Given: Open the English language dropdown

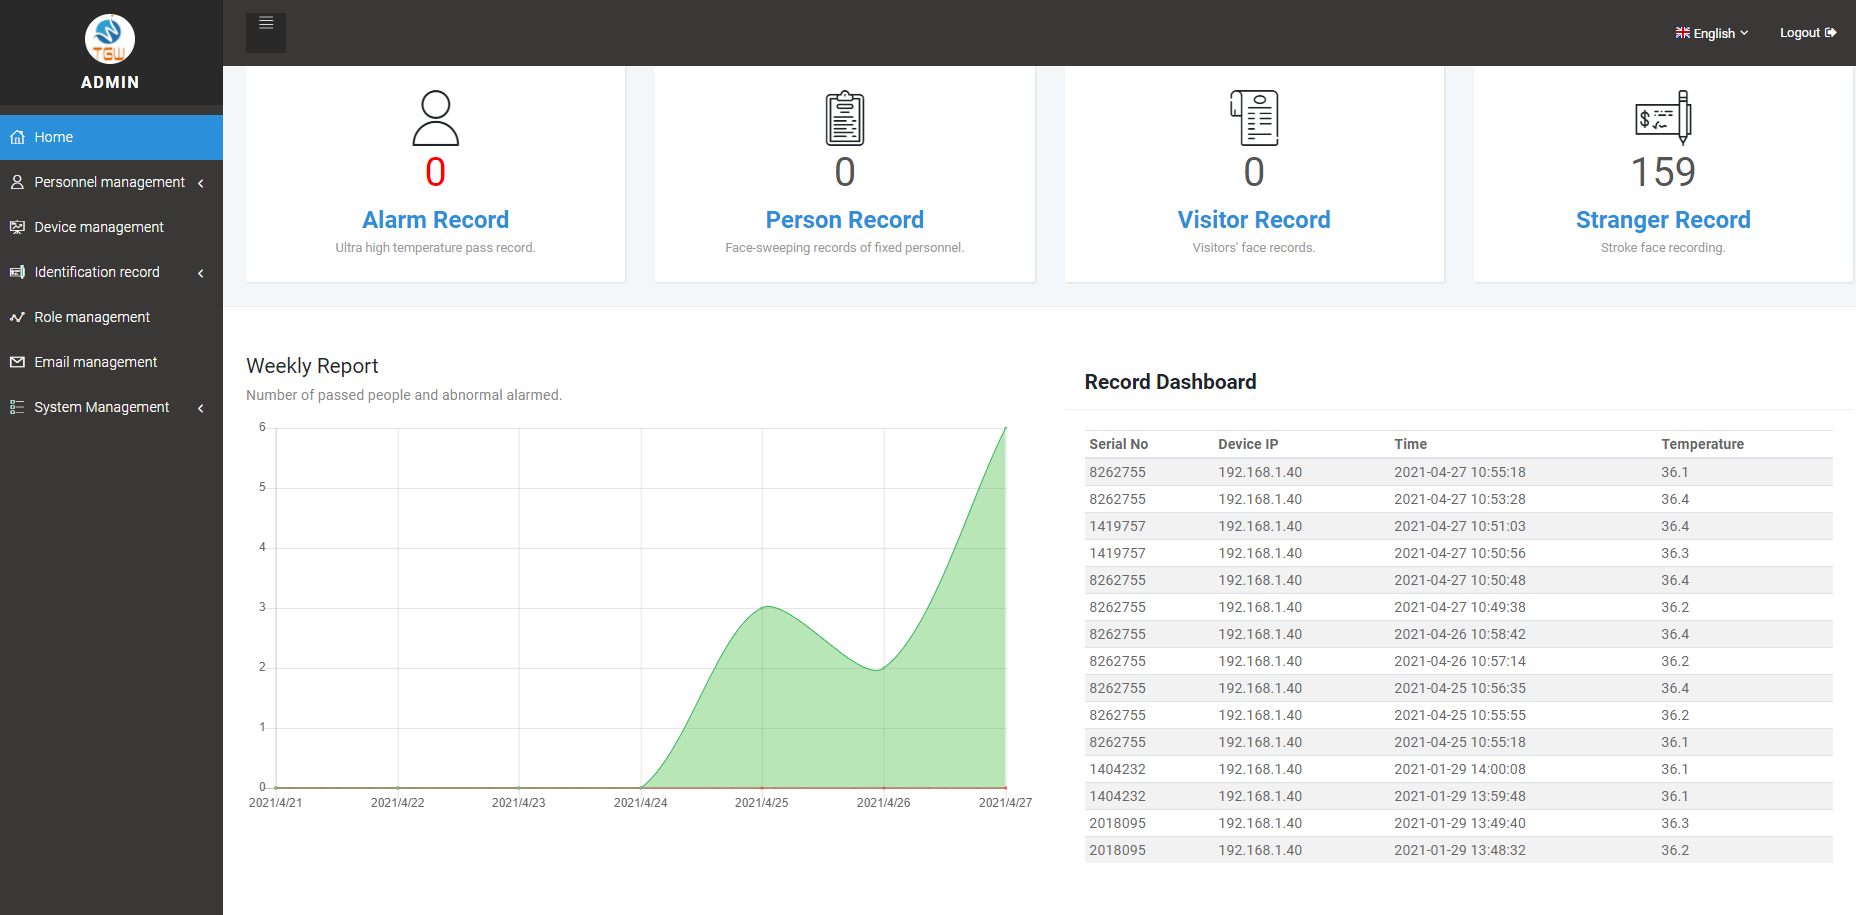Looking at the screenshot, I should pos(1712,33).
